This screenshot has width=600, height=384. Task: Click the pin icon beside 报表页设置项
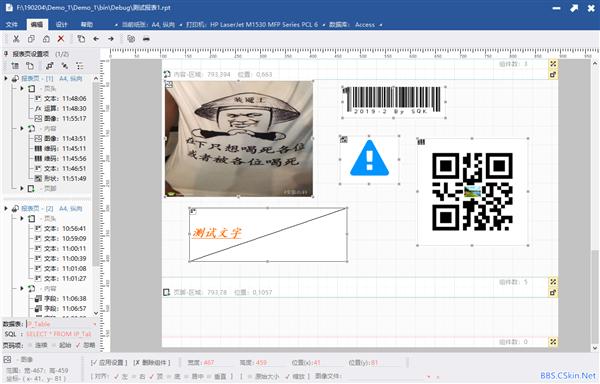[x=6, y=54]
